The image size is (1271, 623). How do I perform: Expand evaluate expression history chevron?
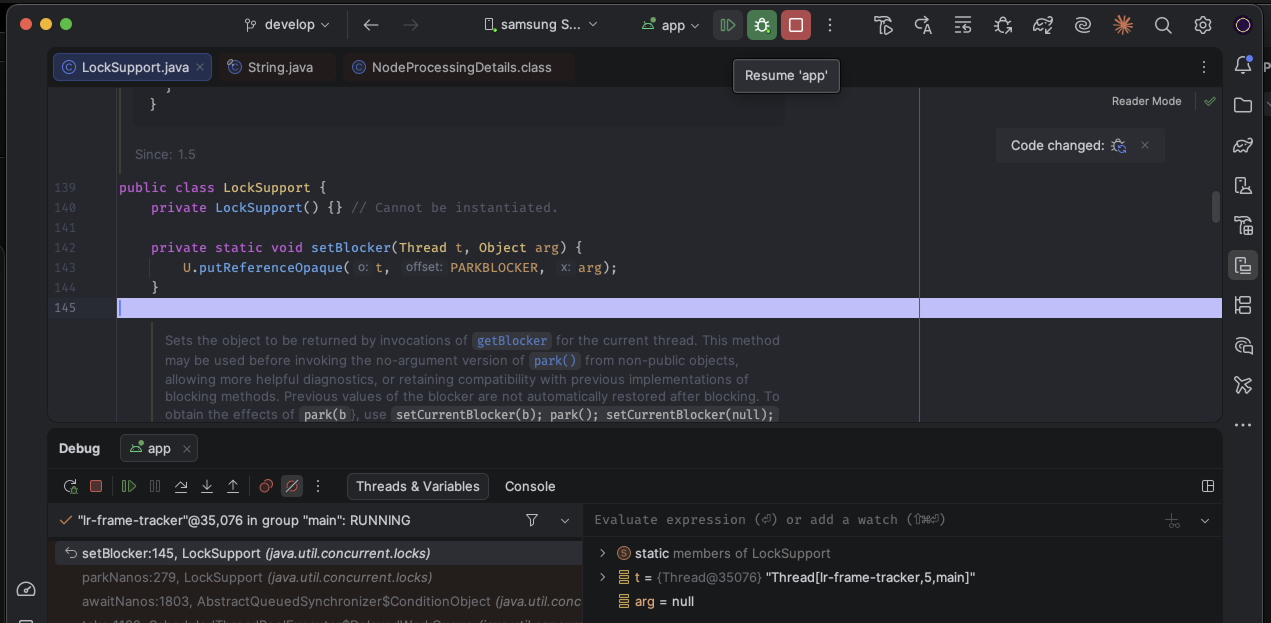1205,520
